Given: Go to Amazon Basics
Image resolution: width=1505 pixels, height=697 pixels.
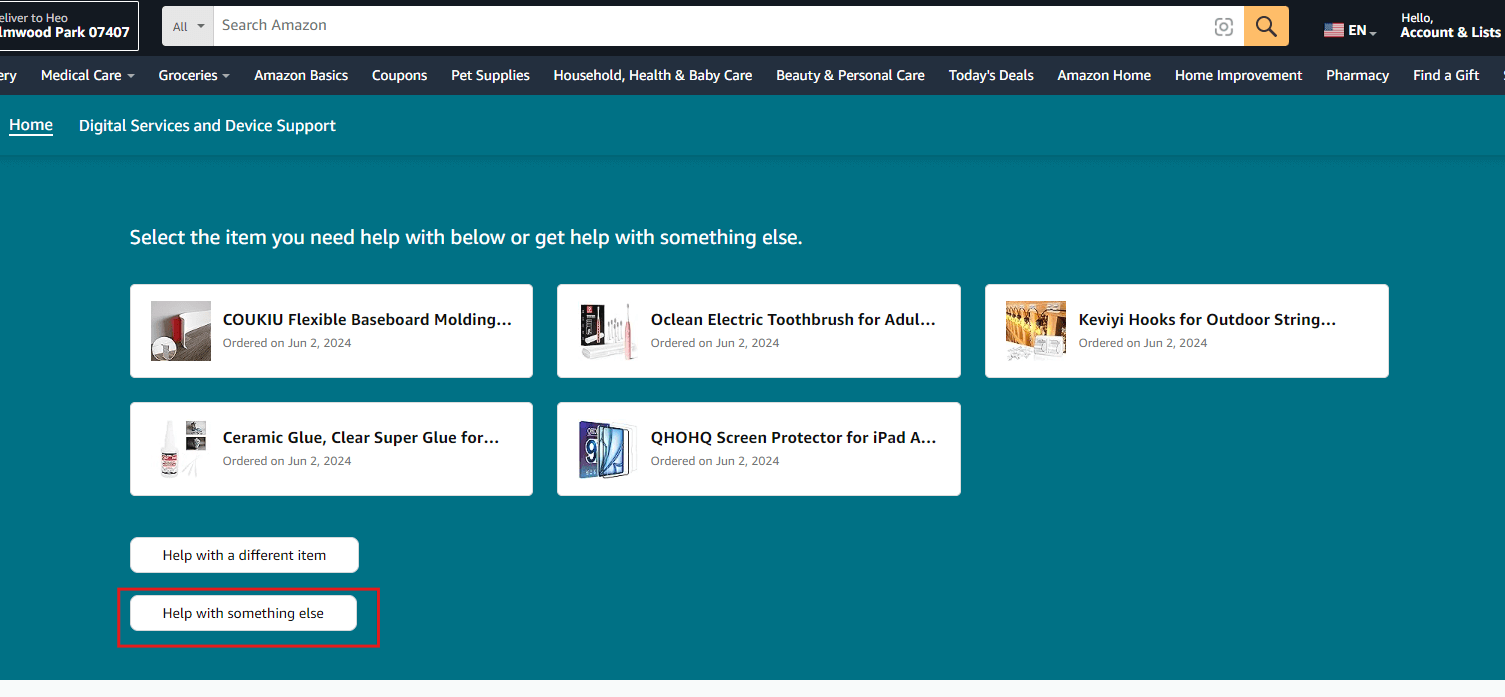Looking at the screenshot, I should (301, 75).
